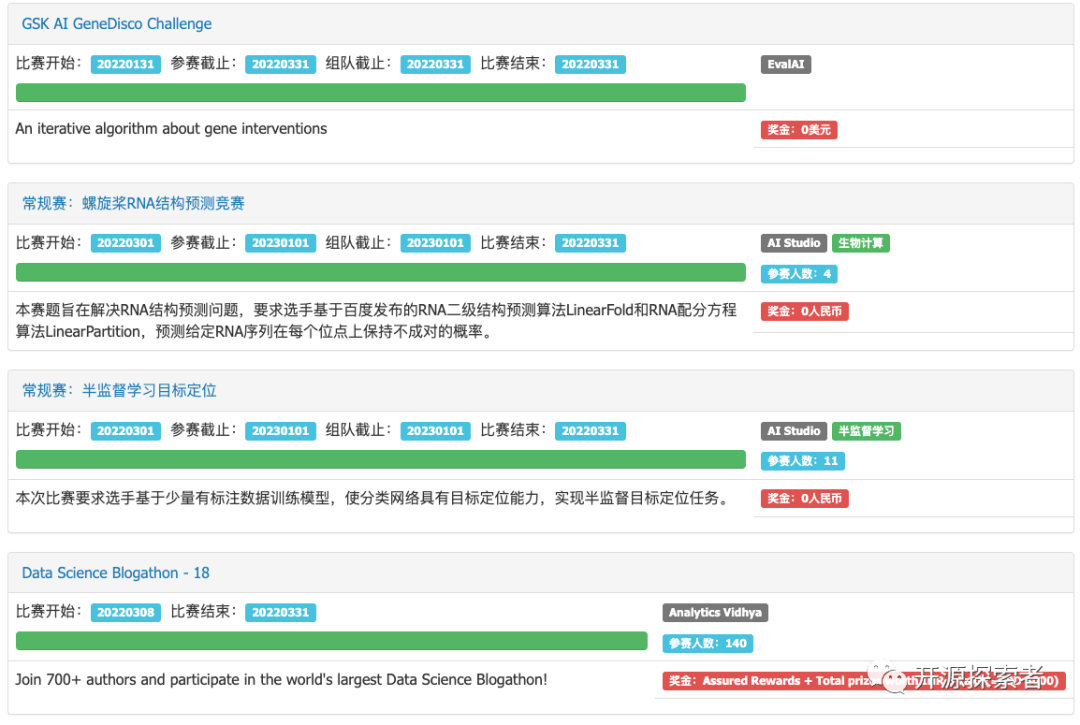Select the 半监督学习 tag
Screen dimensions: 1080x725
pos(866,431)
